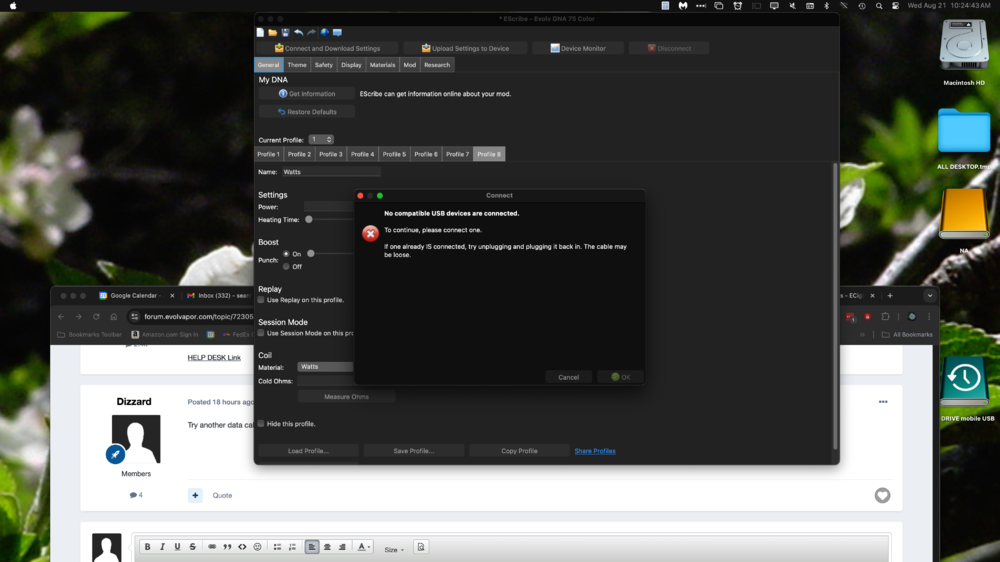Insert emoji via smiley icon in editor

pyautogui.click(x=258, y=547)
